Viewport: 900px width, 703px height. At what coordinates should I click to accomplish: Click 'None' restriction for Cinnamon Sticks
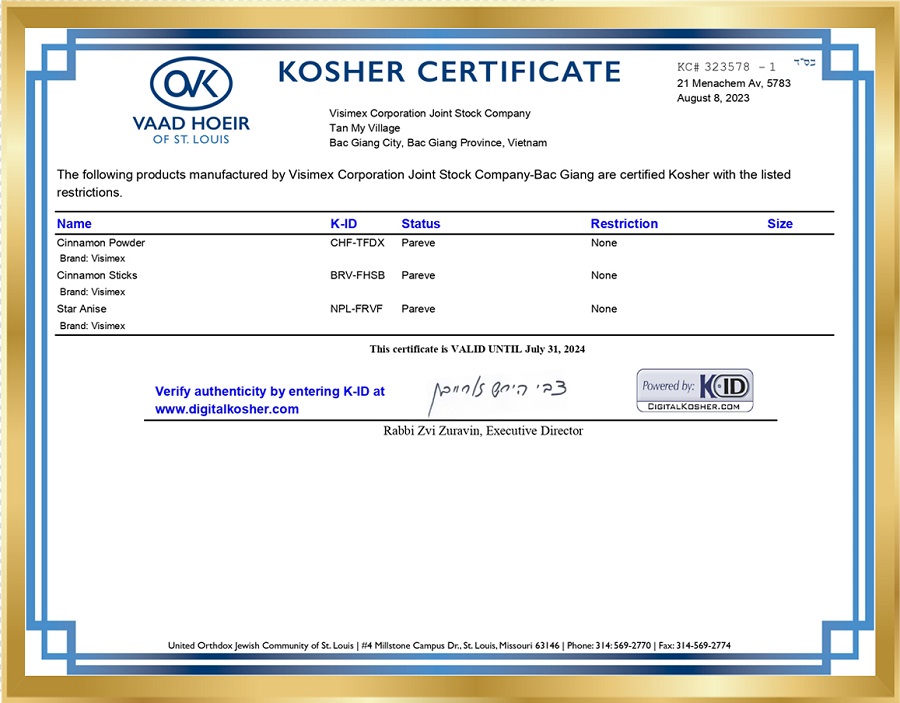(604, 275)
